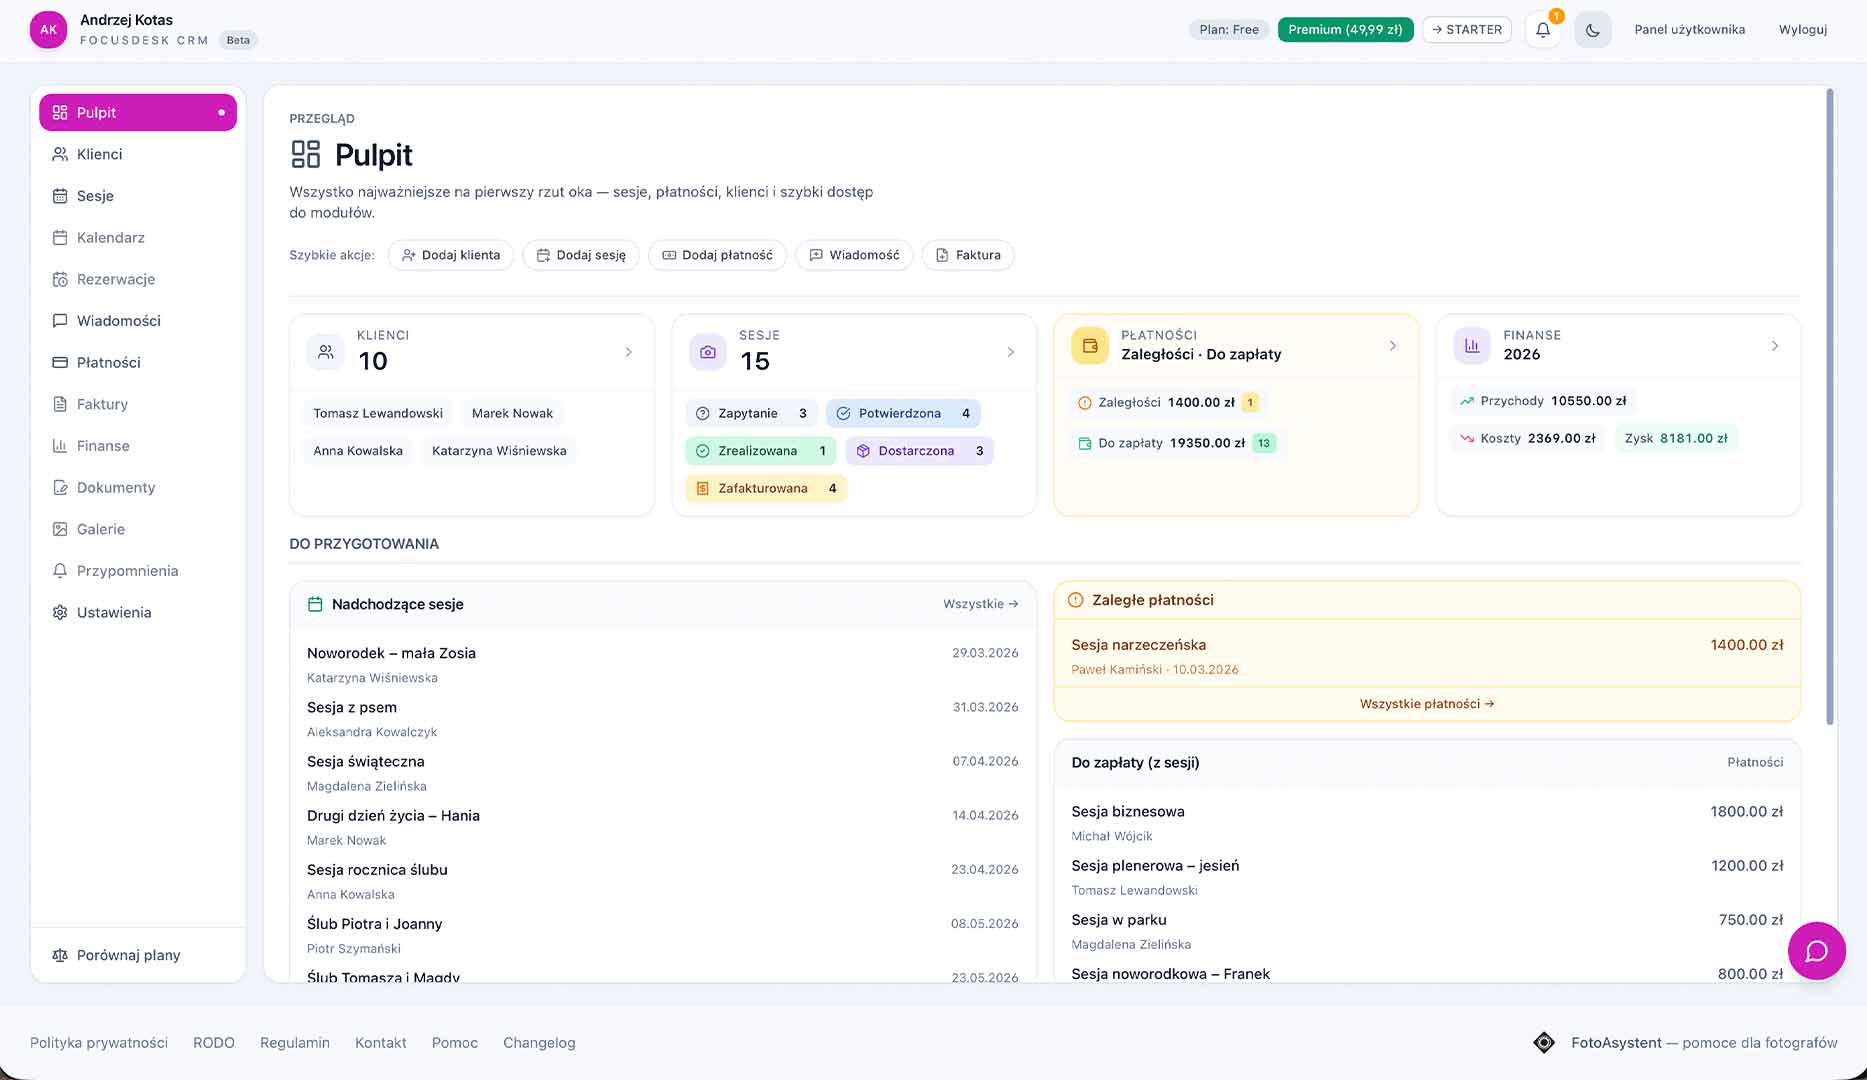This screenshot has width=1867, height=1080.
Task: Click the camera icon in Sesje card
Action: pyautogui.click(x=708, y=352)
